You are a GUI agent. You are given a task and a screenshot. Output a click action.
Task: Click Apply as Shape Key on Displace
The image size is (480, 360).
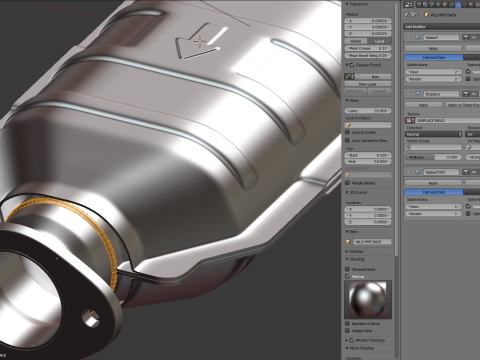(463, 105)
